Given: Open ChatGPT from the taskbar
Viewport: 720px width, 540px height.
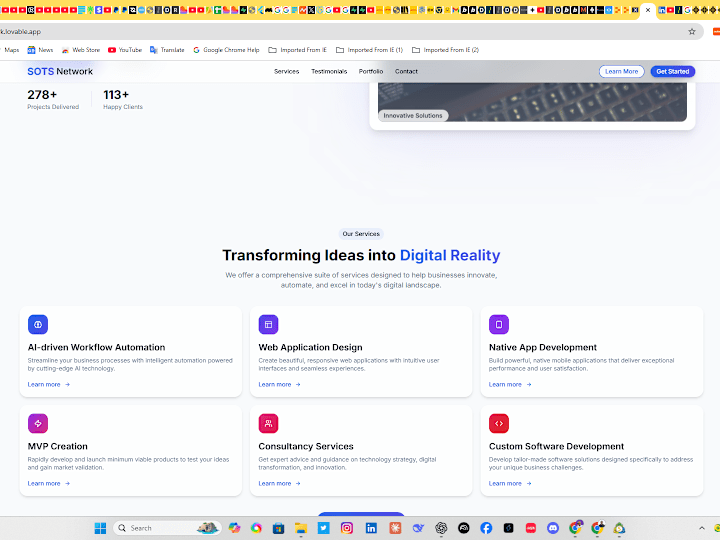Looking at the screenshot, I should click(x=441, y=528).
